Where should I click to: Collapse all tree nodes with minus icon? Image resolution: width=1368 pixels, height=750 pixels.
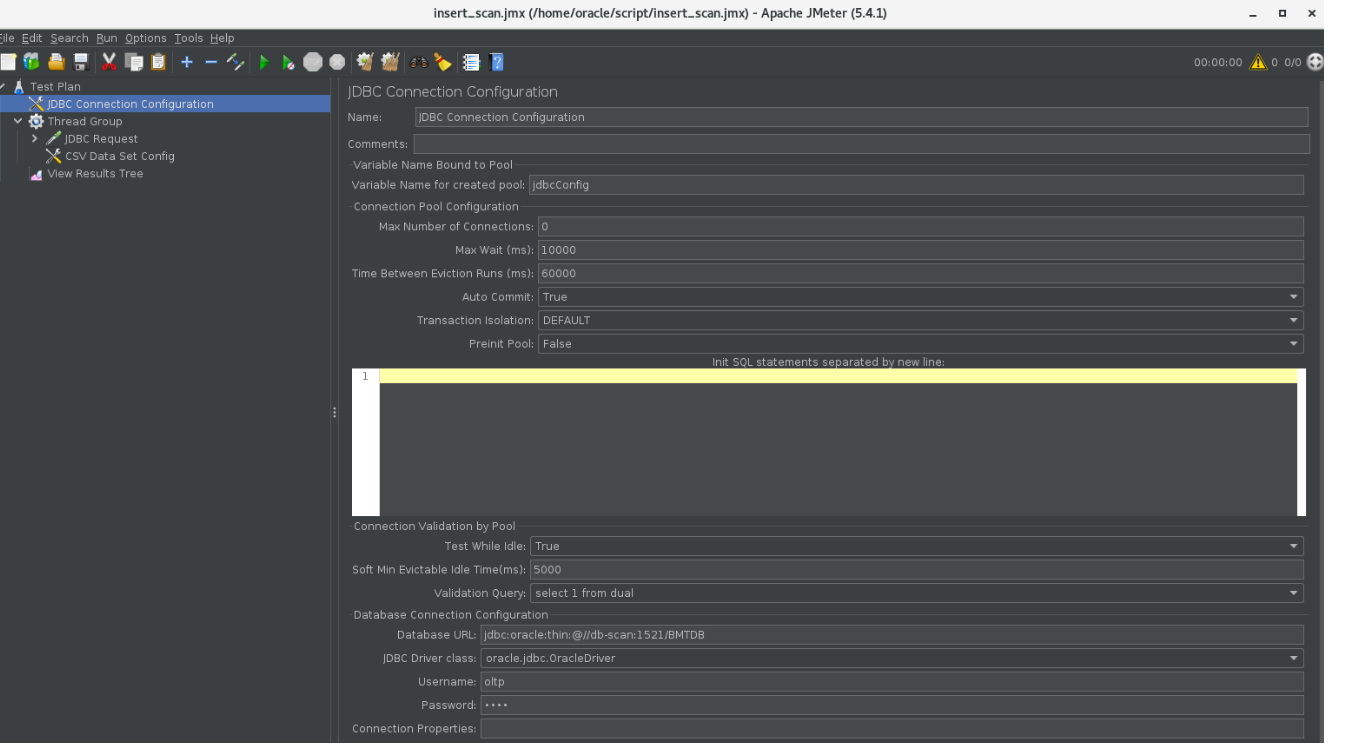211,62
